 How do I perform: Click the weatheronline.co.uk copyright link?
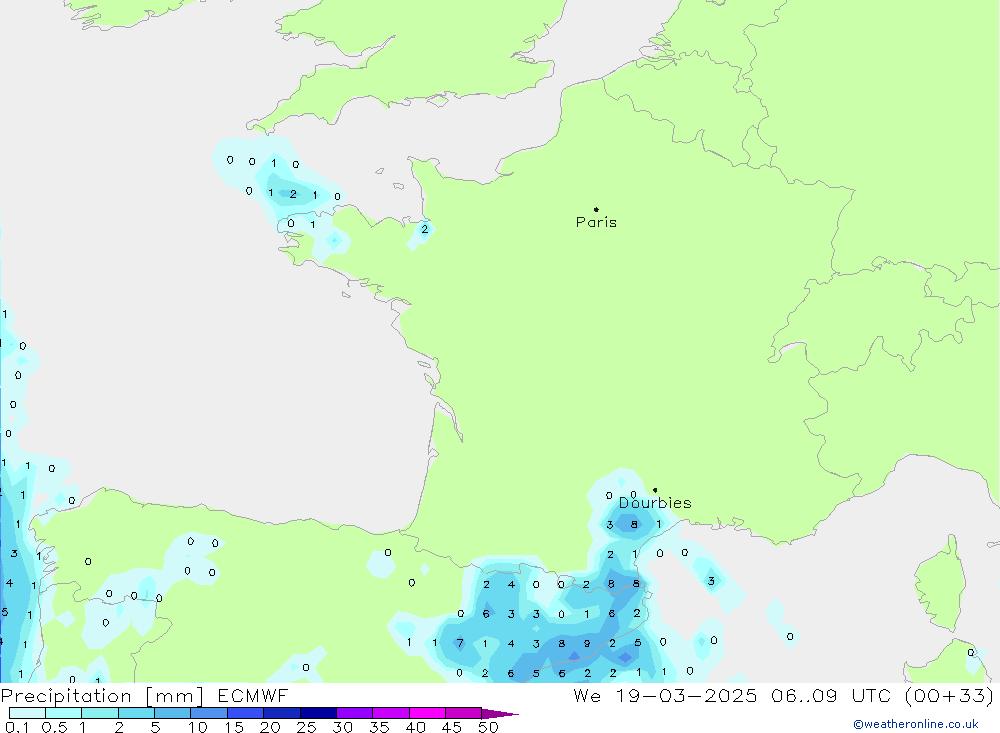pyautogui.click(x=915, y=724)
